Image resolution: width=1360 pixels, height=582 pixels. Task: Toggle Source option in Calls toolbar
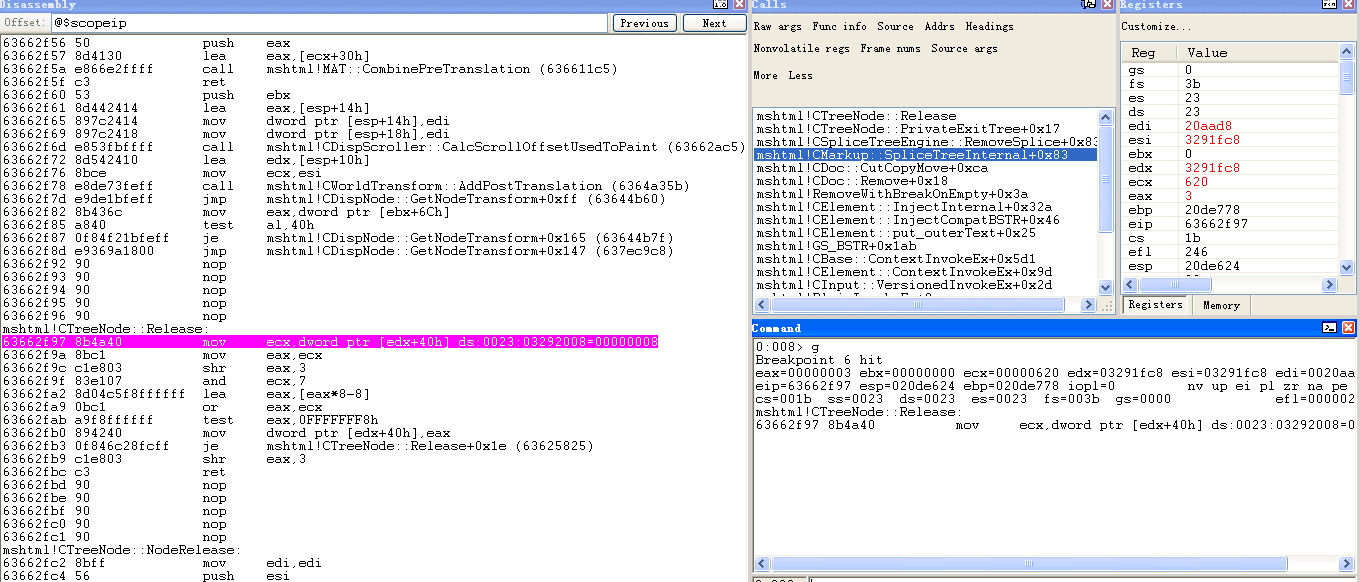[x=895, y=27]
